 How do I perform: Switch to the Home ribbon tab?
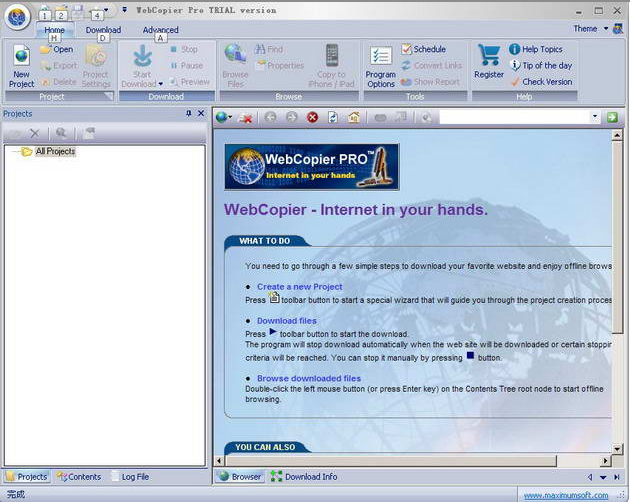55,30
